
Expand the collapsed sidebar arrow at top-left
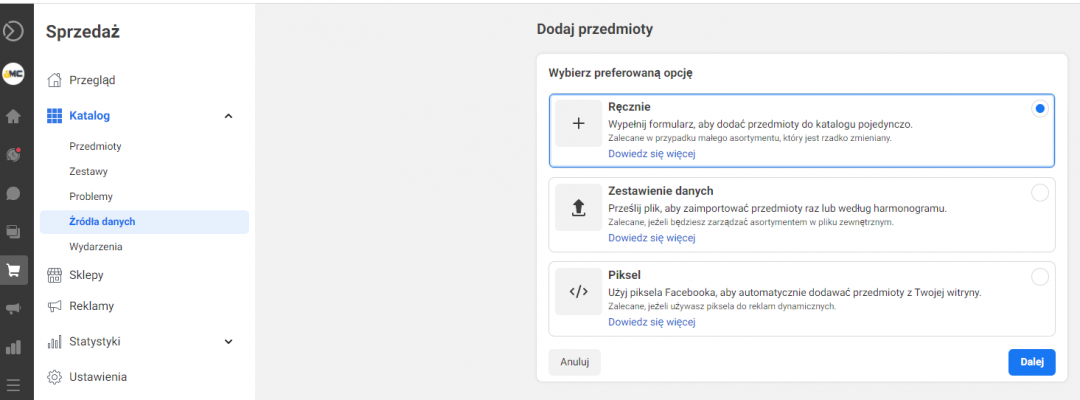tap(14, 31)
